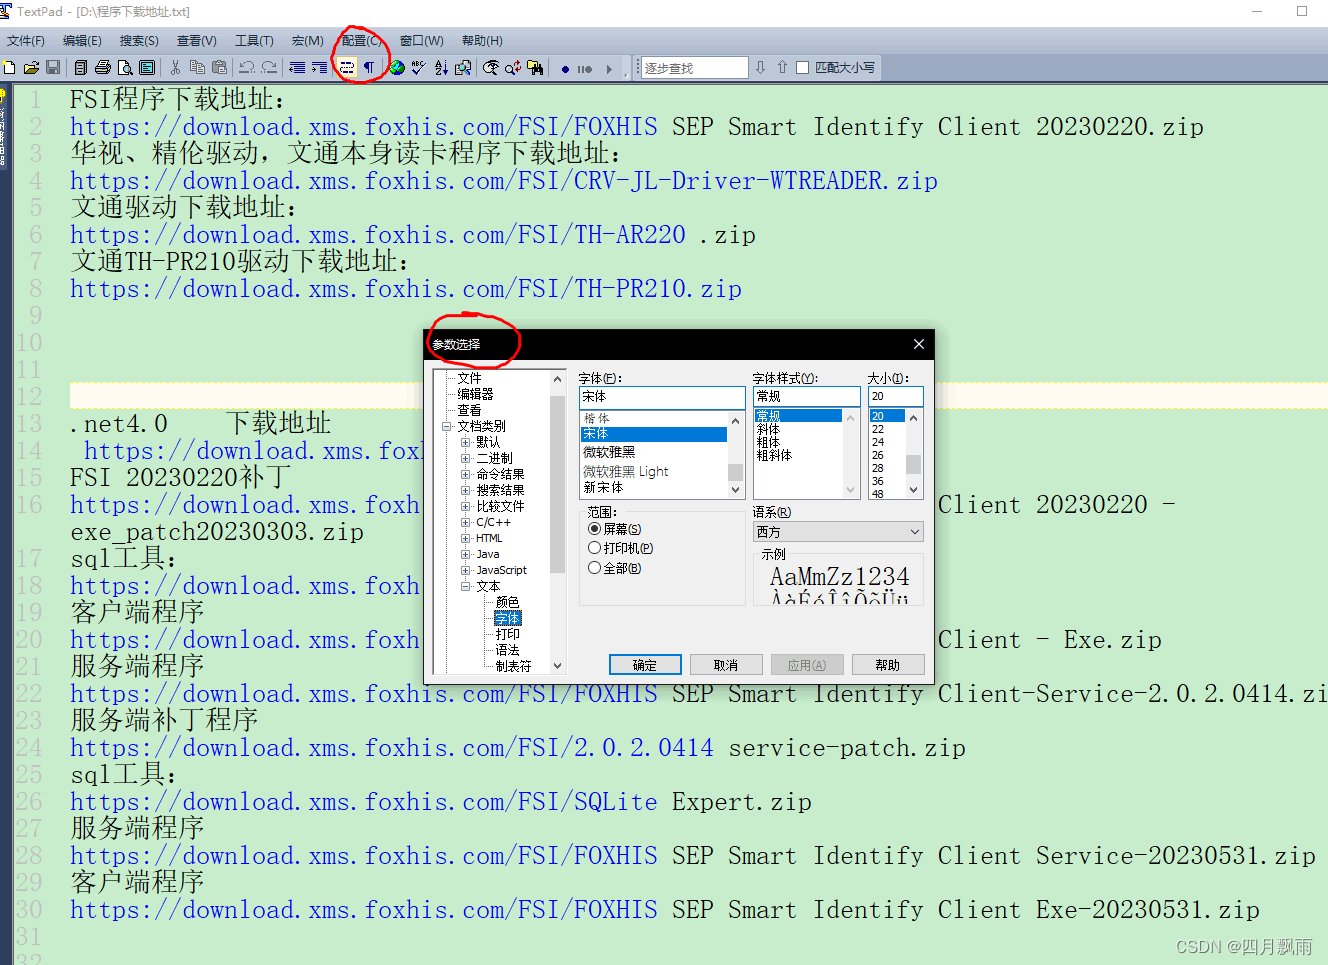
Task: Click the Compare files toolbar icon
Action: click(463, 68)
